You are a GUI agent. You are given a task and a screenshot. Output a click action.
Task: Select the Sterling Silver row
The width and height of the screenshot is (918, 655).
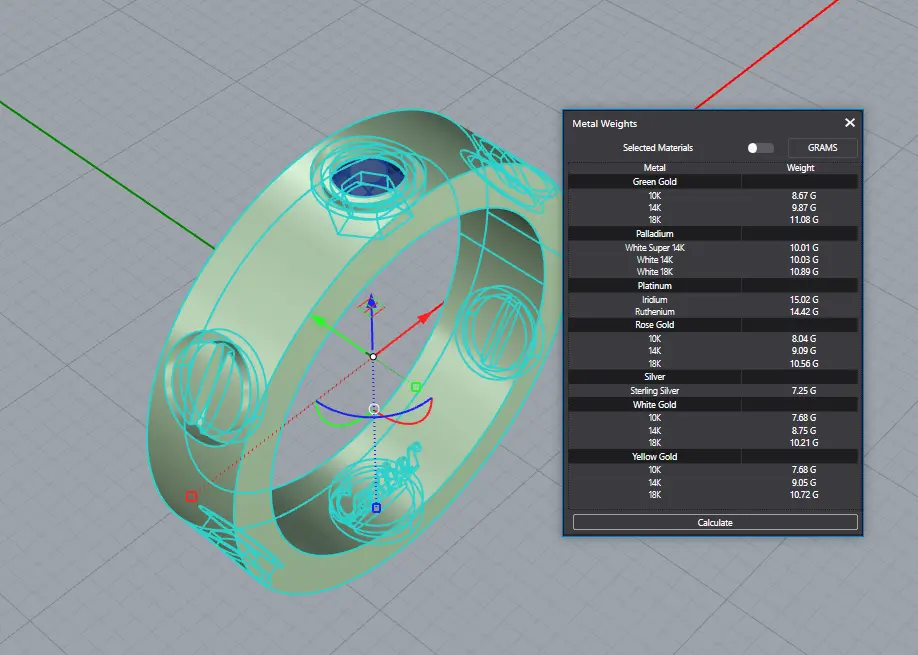[712, 391]
